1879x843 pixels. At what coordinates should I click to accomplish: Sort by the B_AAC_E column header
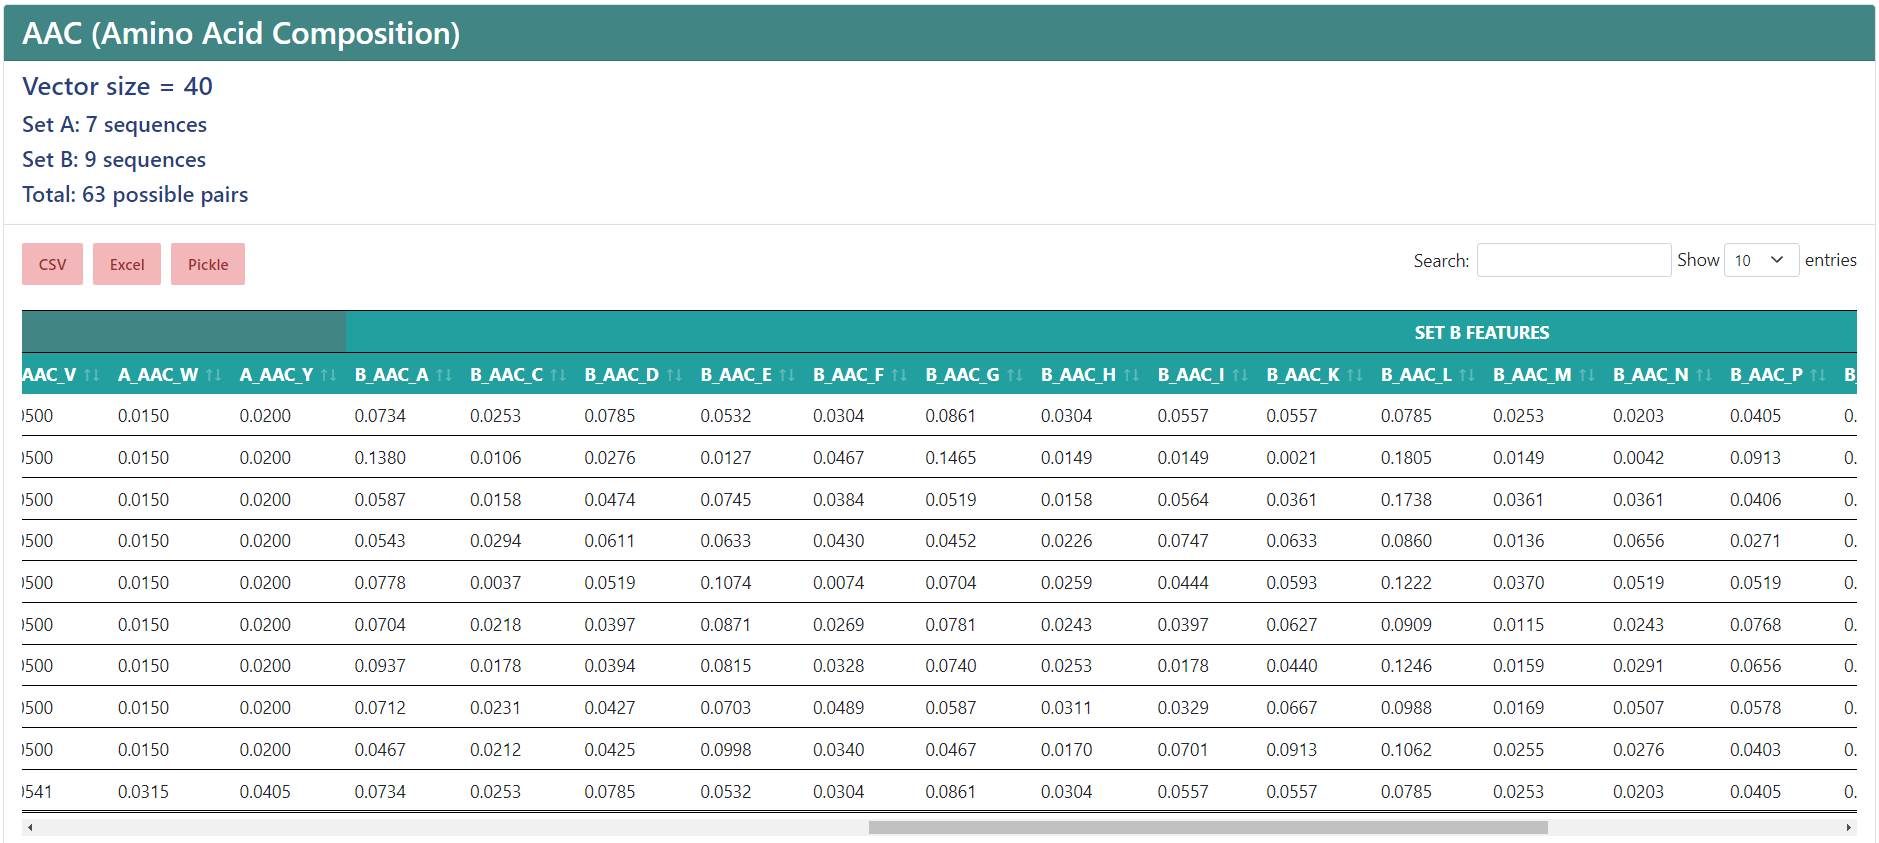tap(736, 375)
